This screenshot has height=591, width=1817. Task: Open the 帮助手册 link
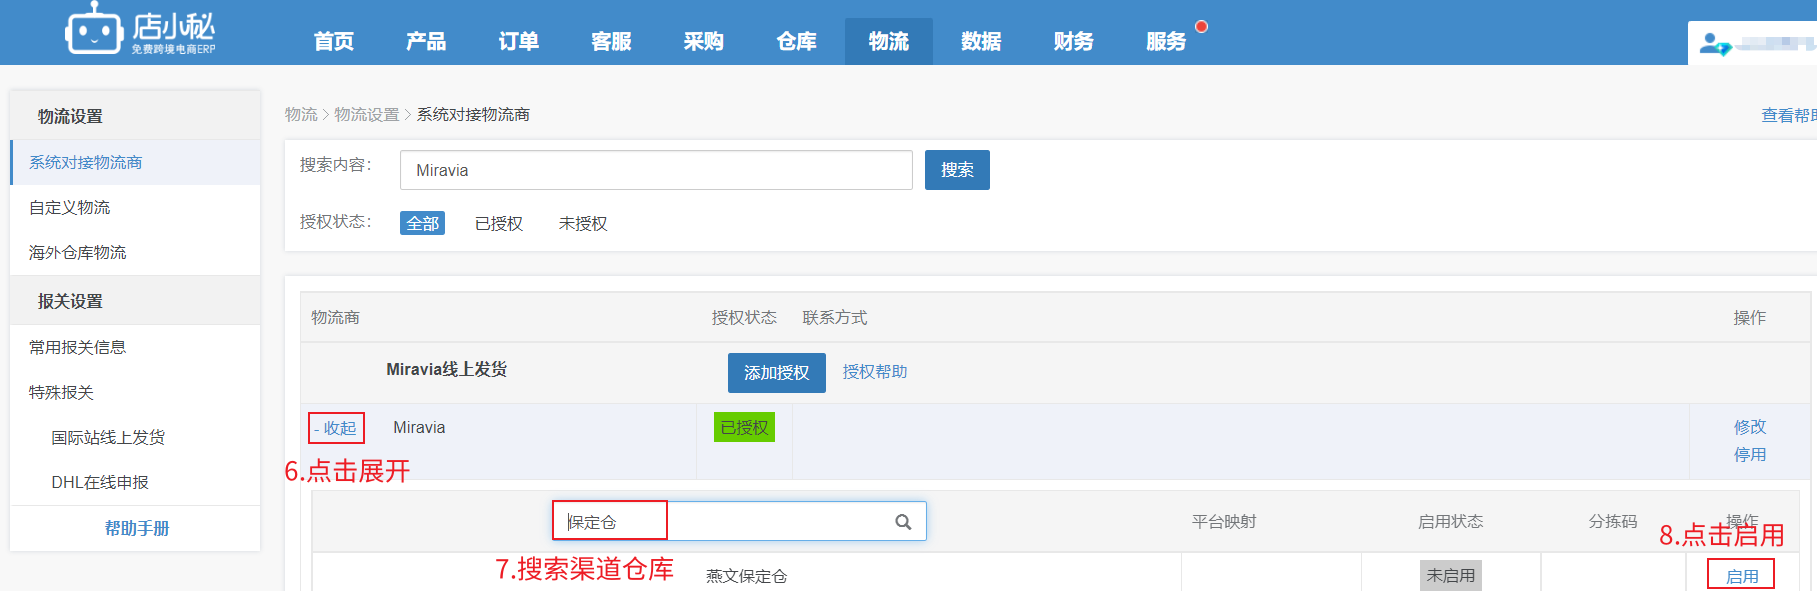pos(137,528)
